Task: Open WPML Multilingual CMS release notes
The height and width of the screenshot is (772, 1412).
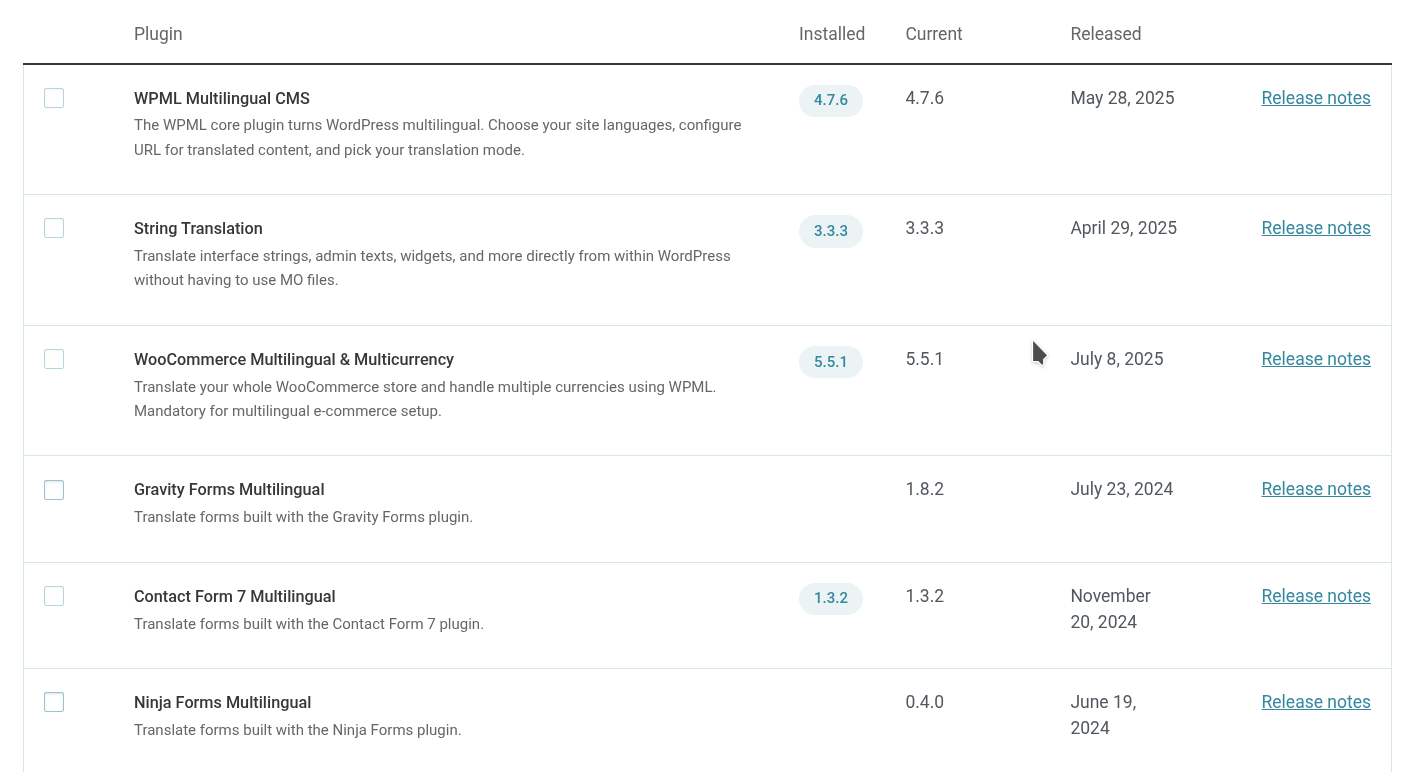Action: (x=1315, y=98)
